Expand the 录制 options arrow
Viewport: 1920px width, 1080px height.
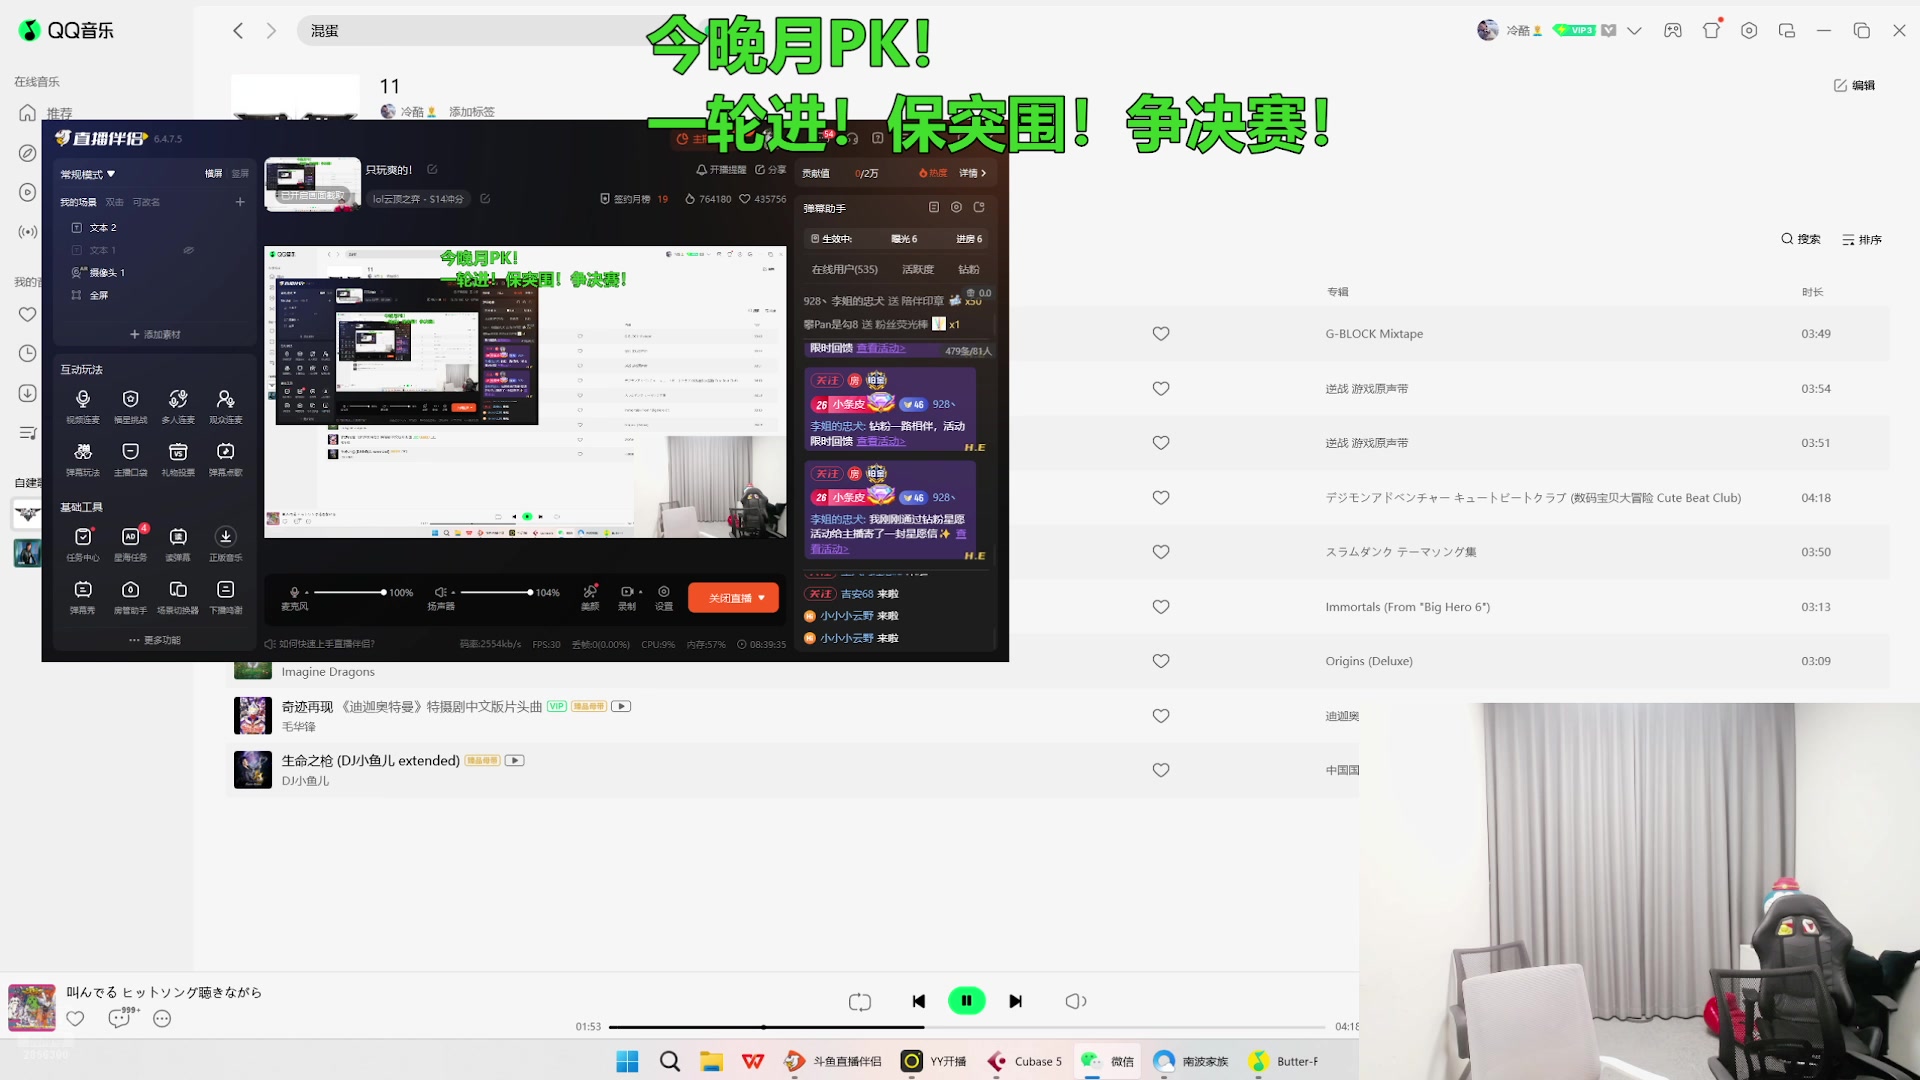coord(640,592)
